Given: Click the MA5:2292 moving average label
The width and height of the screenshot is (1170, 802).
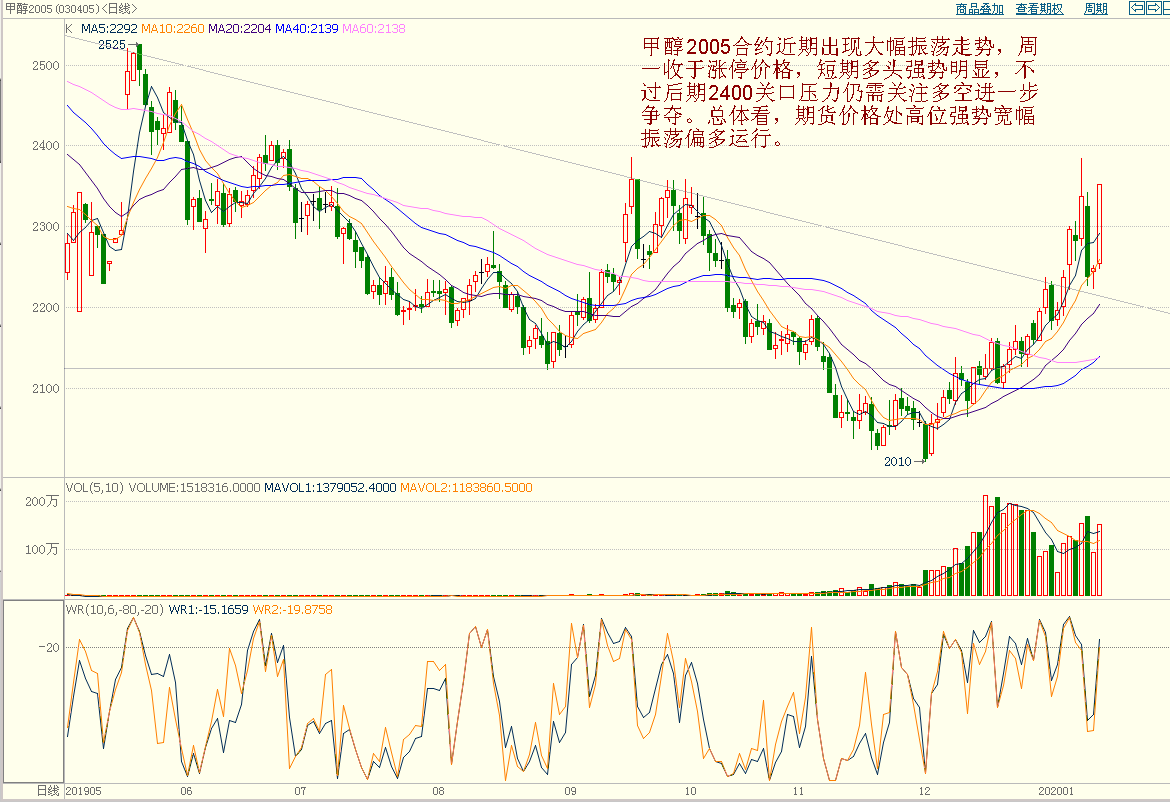Looking at the screenshot, I should 109,28.
